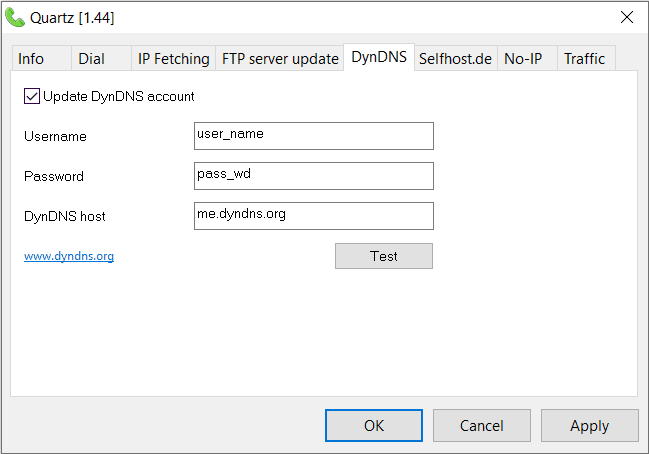Click the DynDNS host field
The image size is (649, 454).
click(314, 216)
